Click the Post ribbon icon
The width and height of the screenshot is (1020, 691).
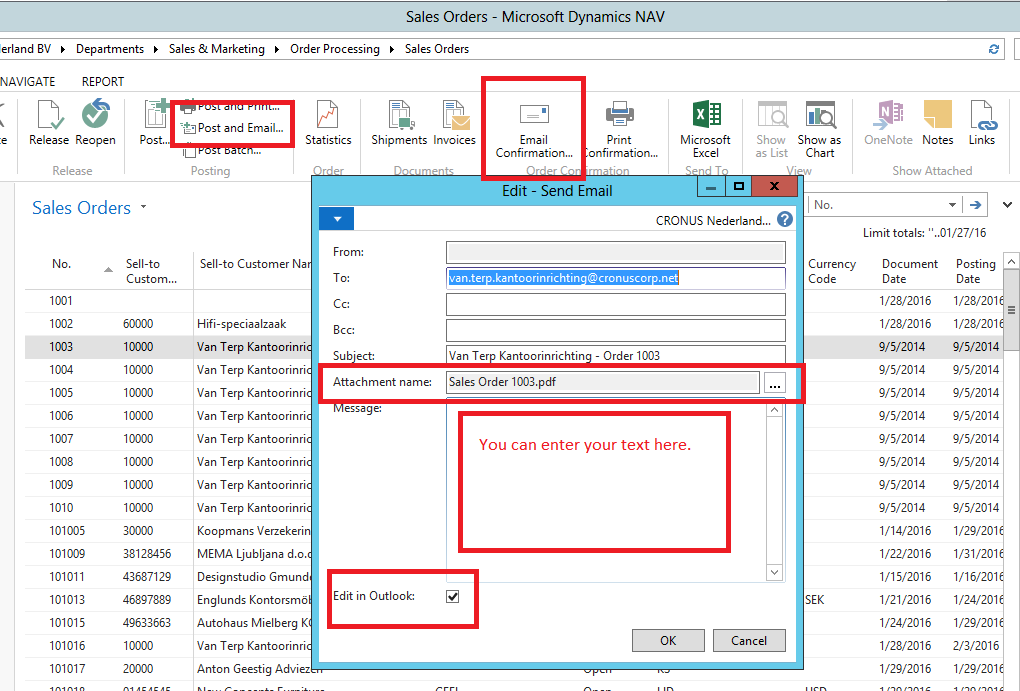click(x=155, y=122)
